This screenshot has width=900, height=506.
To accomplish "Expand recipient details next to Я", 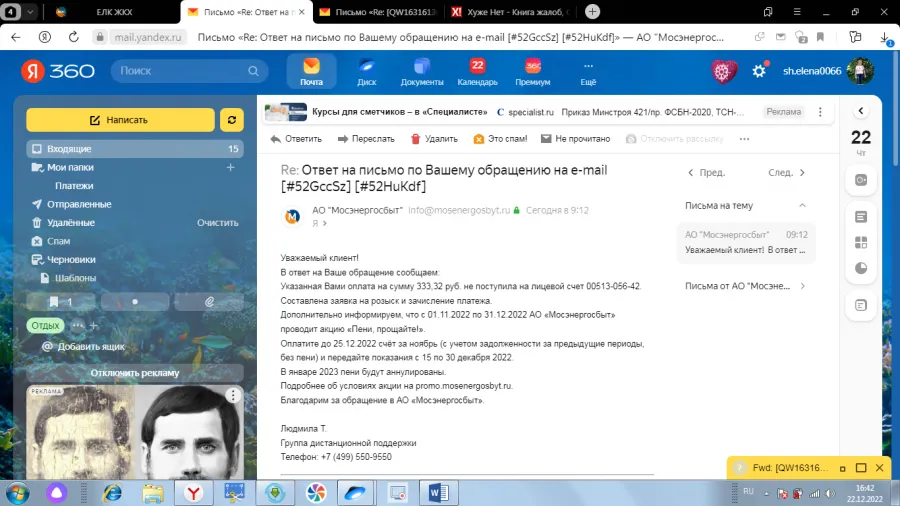I will coord(325,223).
